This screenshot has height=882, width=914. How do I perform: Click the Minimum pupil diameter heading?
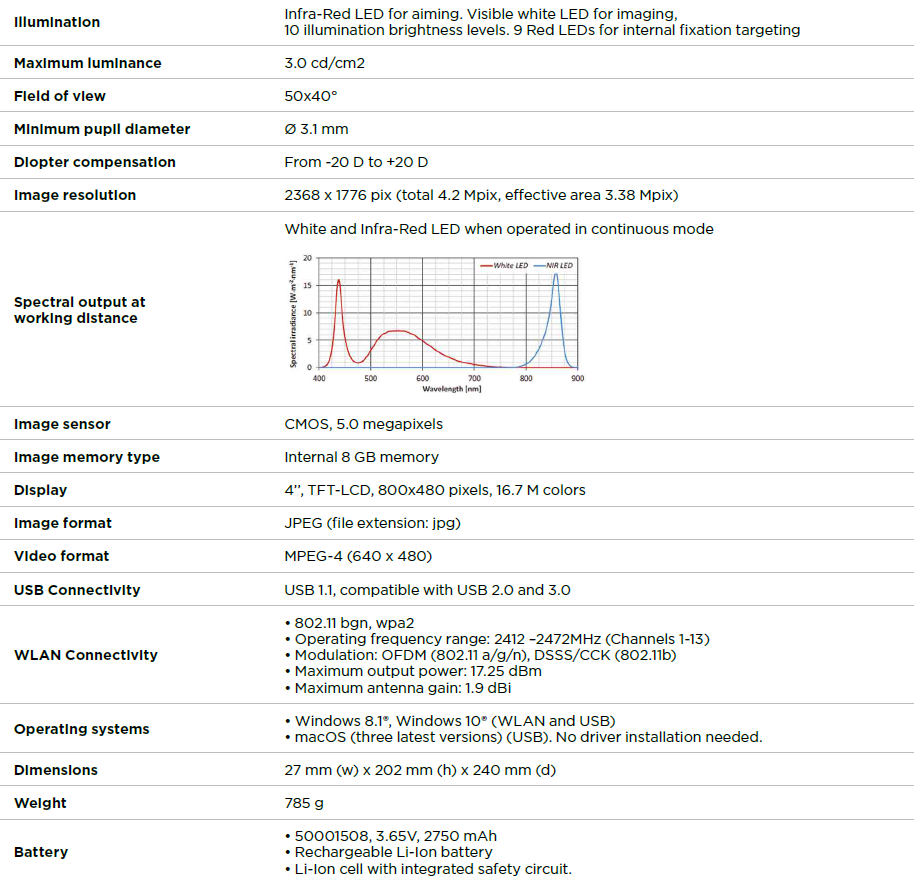[102, 129]
